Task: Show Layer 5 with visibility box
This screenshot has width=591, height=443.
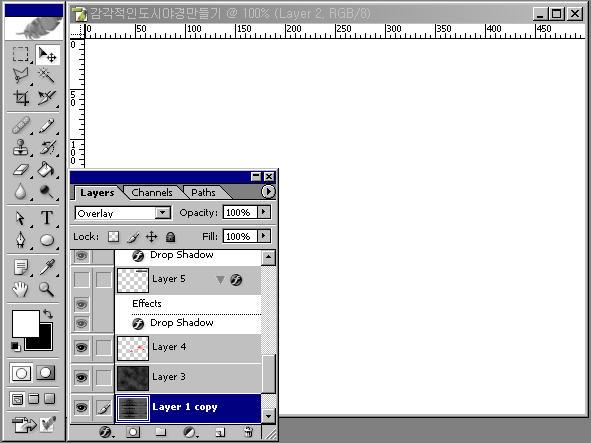Action: coord(81,280)
